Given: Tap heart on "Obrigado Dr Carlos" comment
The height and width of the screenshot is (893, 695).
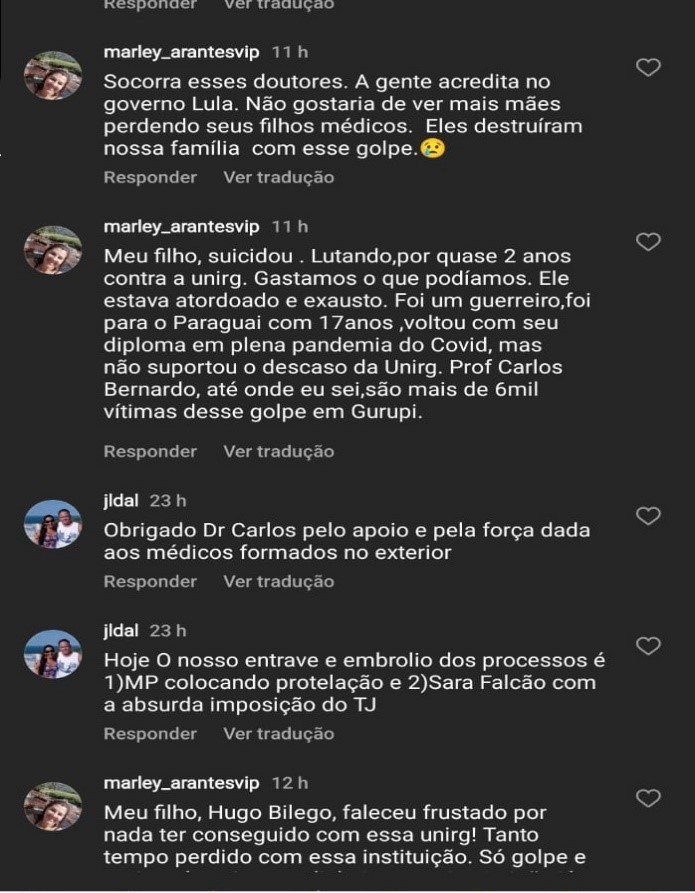Looking at the screenshot, I should click(x=649, y=516).
